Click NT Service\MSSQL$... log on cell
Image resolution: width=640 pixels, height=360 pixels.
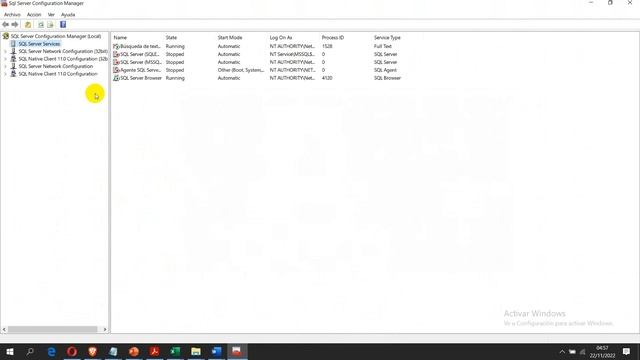292,54
